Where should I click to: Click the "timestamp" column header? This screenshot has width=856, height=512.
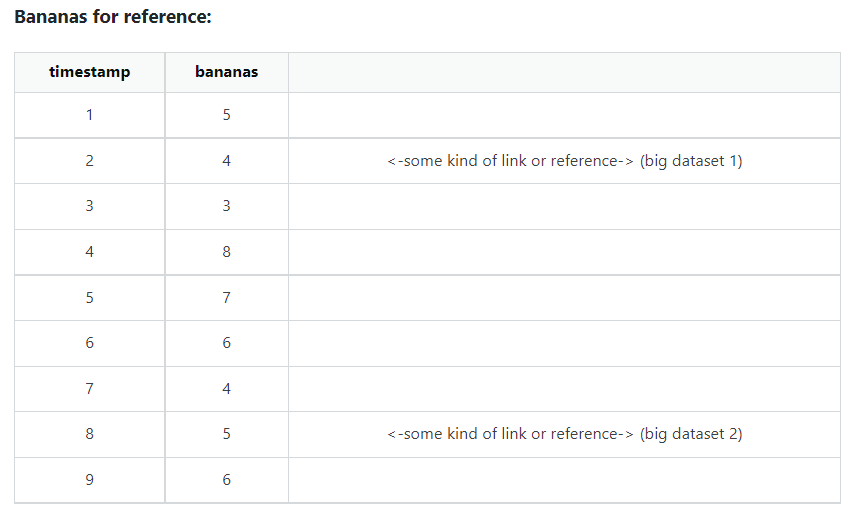89,72
